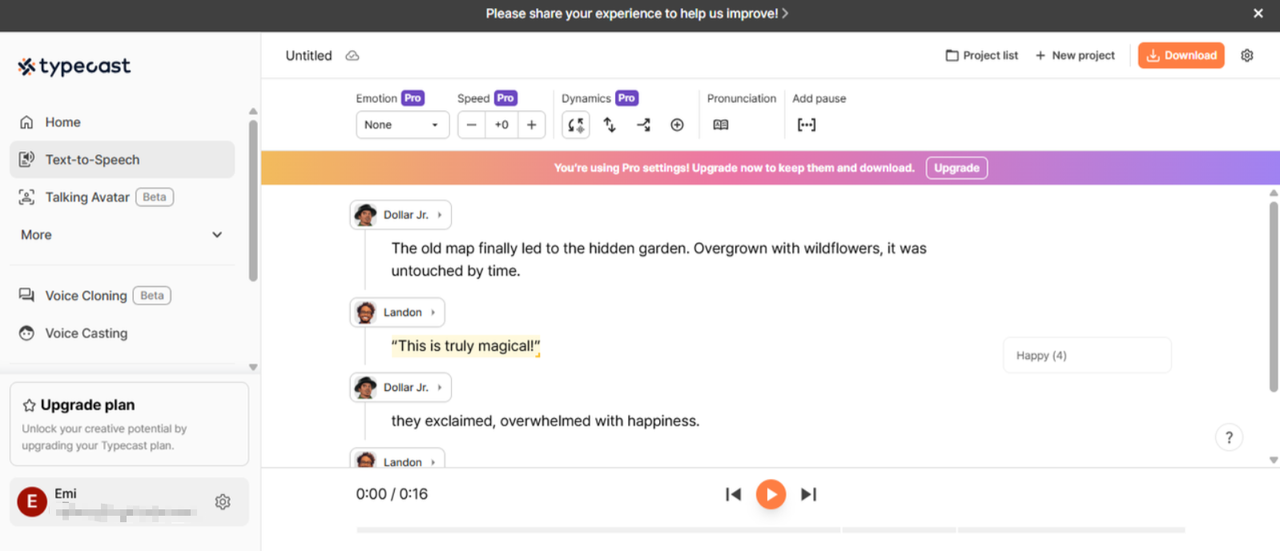Open the share your experience link
The width and height of the screenshot is (1280, 551).
(x=637, y=14)
